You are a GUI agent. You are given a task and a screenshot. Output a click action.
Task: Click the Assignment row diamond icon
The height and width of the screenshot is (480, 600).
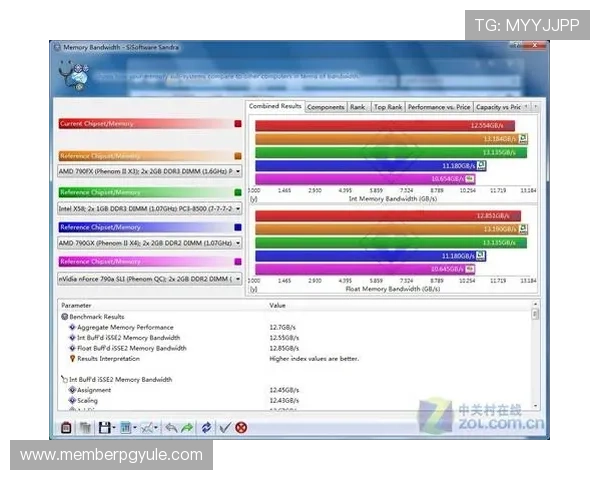[72, 390]
